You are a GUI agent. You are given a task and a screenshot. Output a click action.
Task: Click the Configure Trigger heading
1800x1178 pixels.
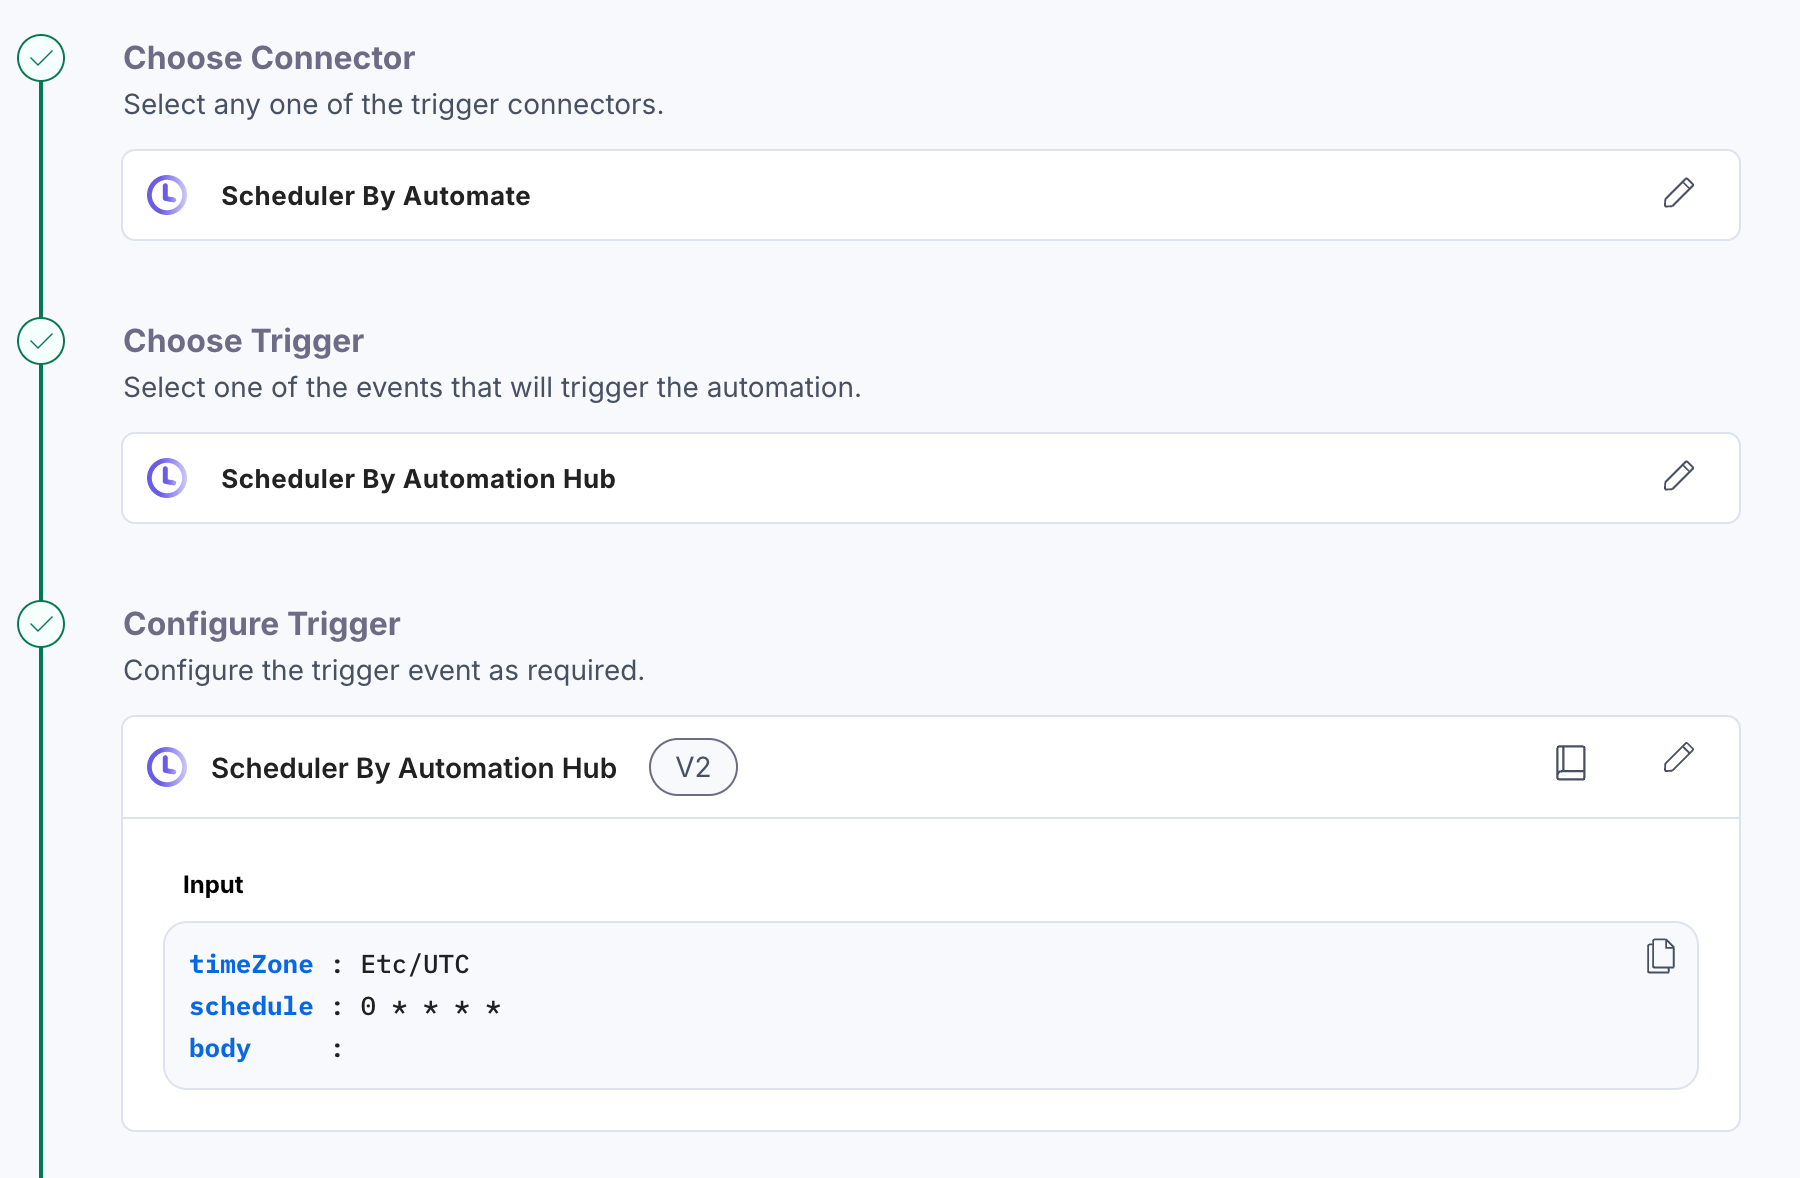[x=262, y=624]
